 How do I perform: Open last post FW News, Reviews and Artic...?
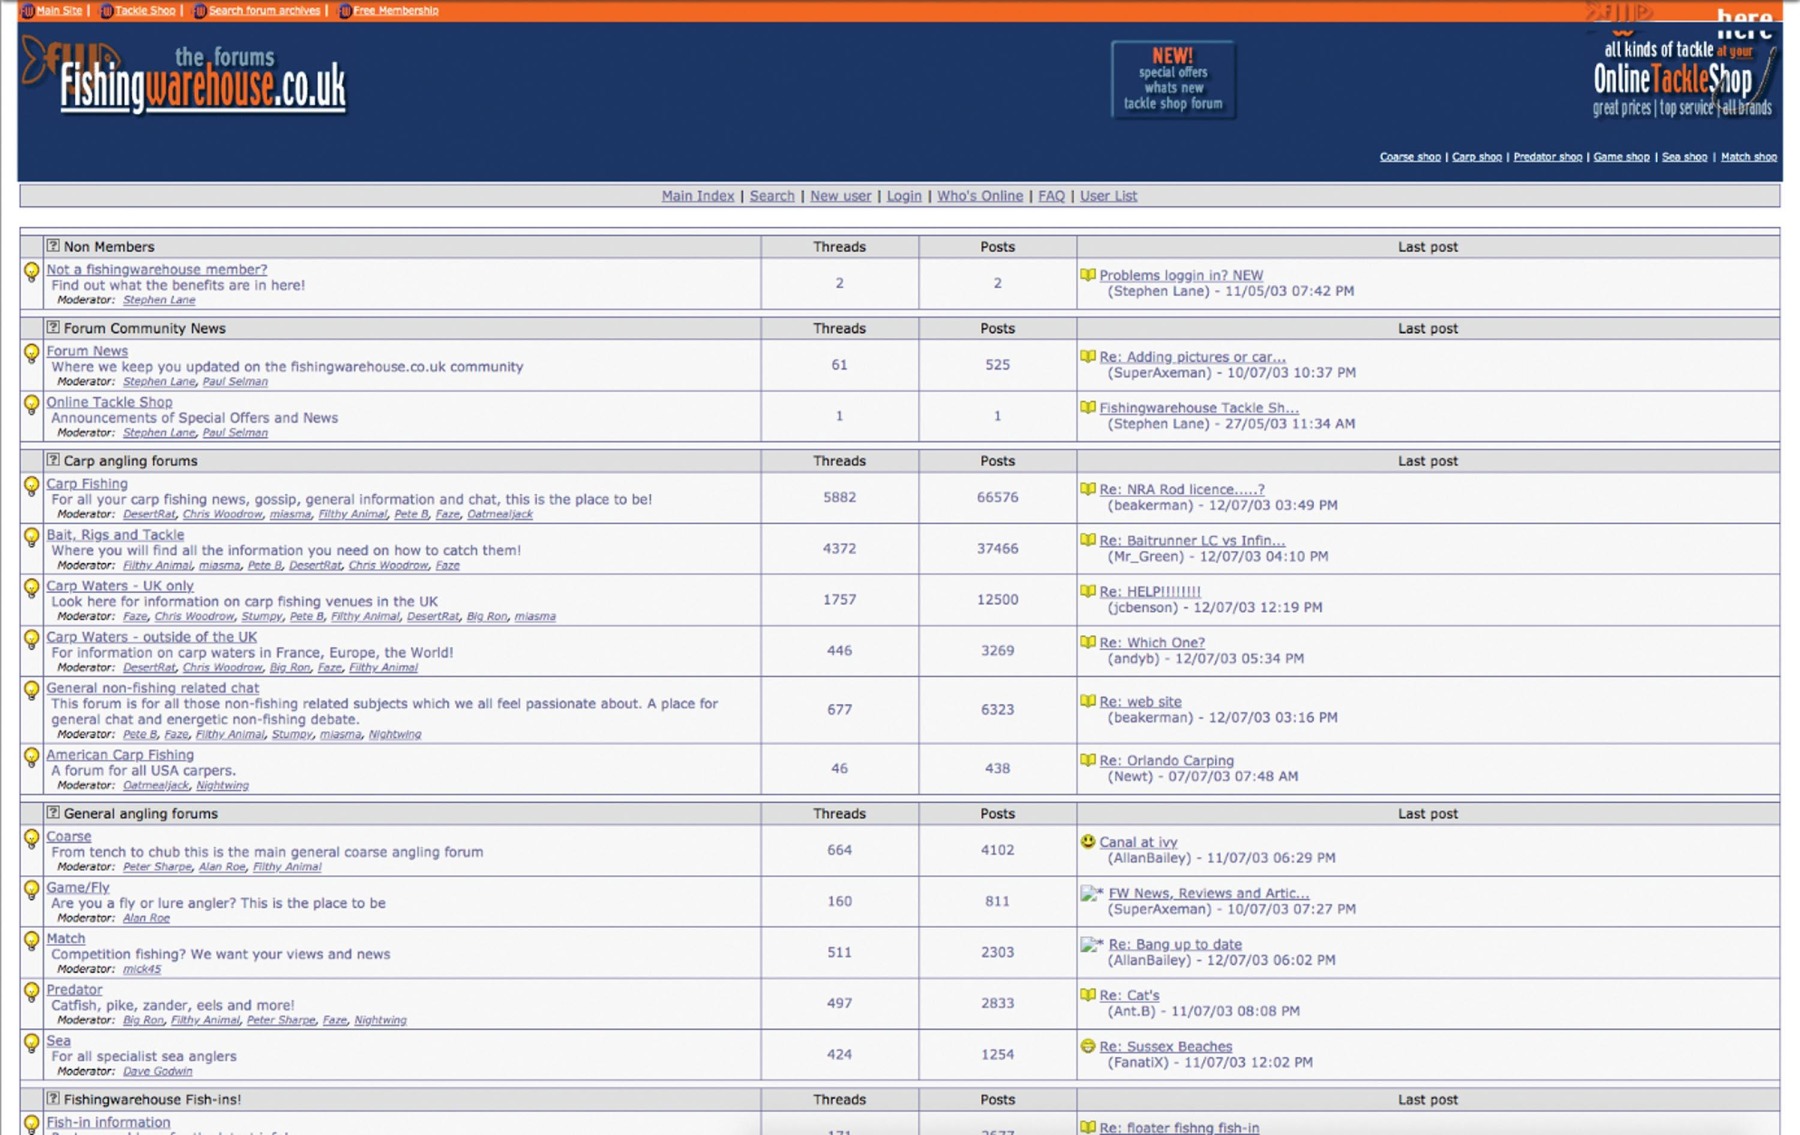(1208, 894)
